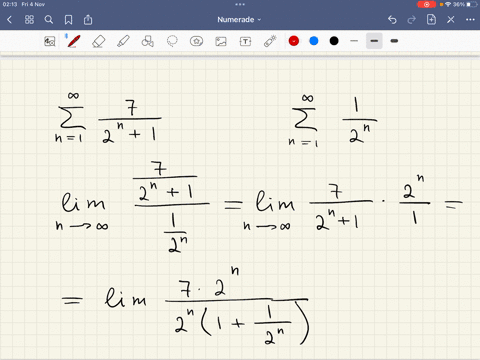Select the highlighter tool

pyautogui.click(x=123, y=41)
